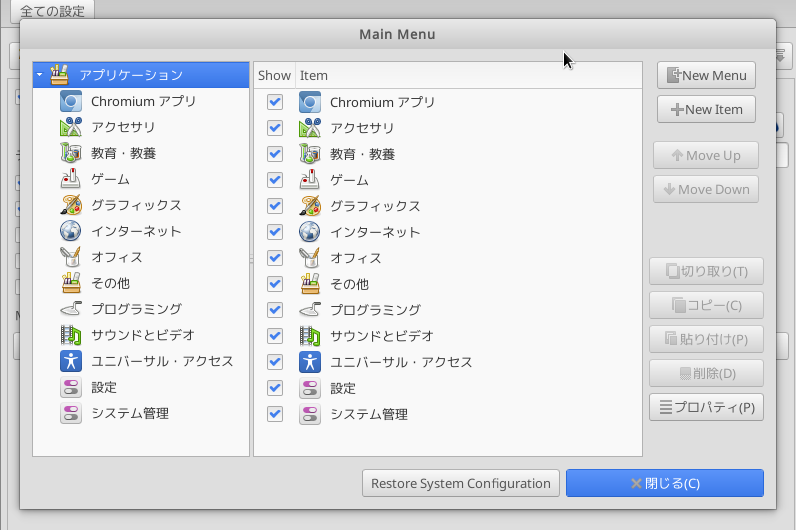Toggle Show checkbox for サウンドとビデオ
This screenshot has width=796, height=530.
click(x=275, y=336)
